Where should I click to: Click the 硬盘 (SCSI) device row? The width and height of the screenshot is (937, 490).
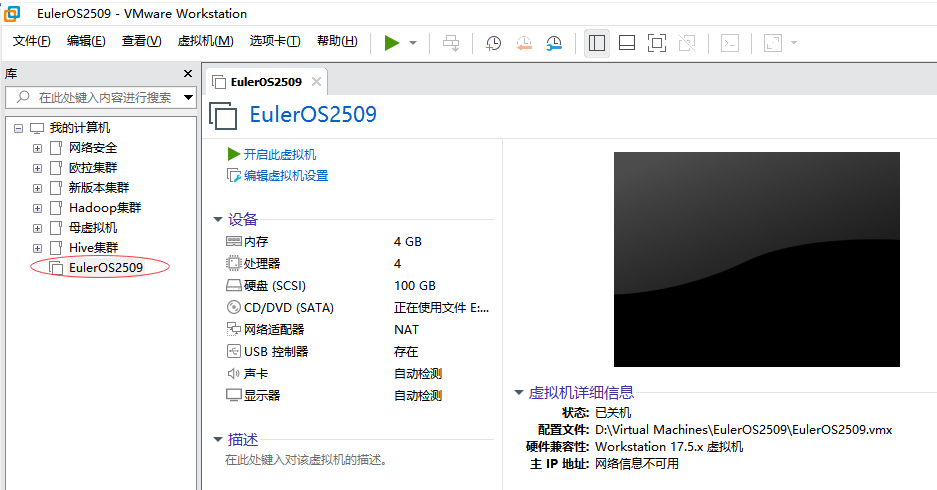(357, 286)
